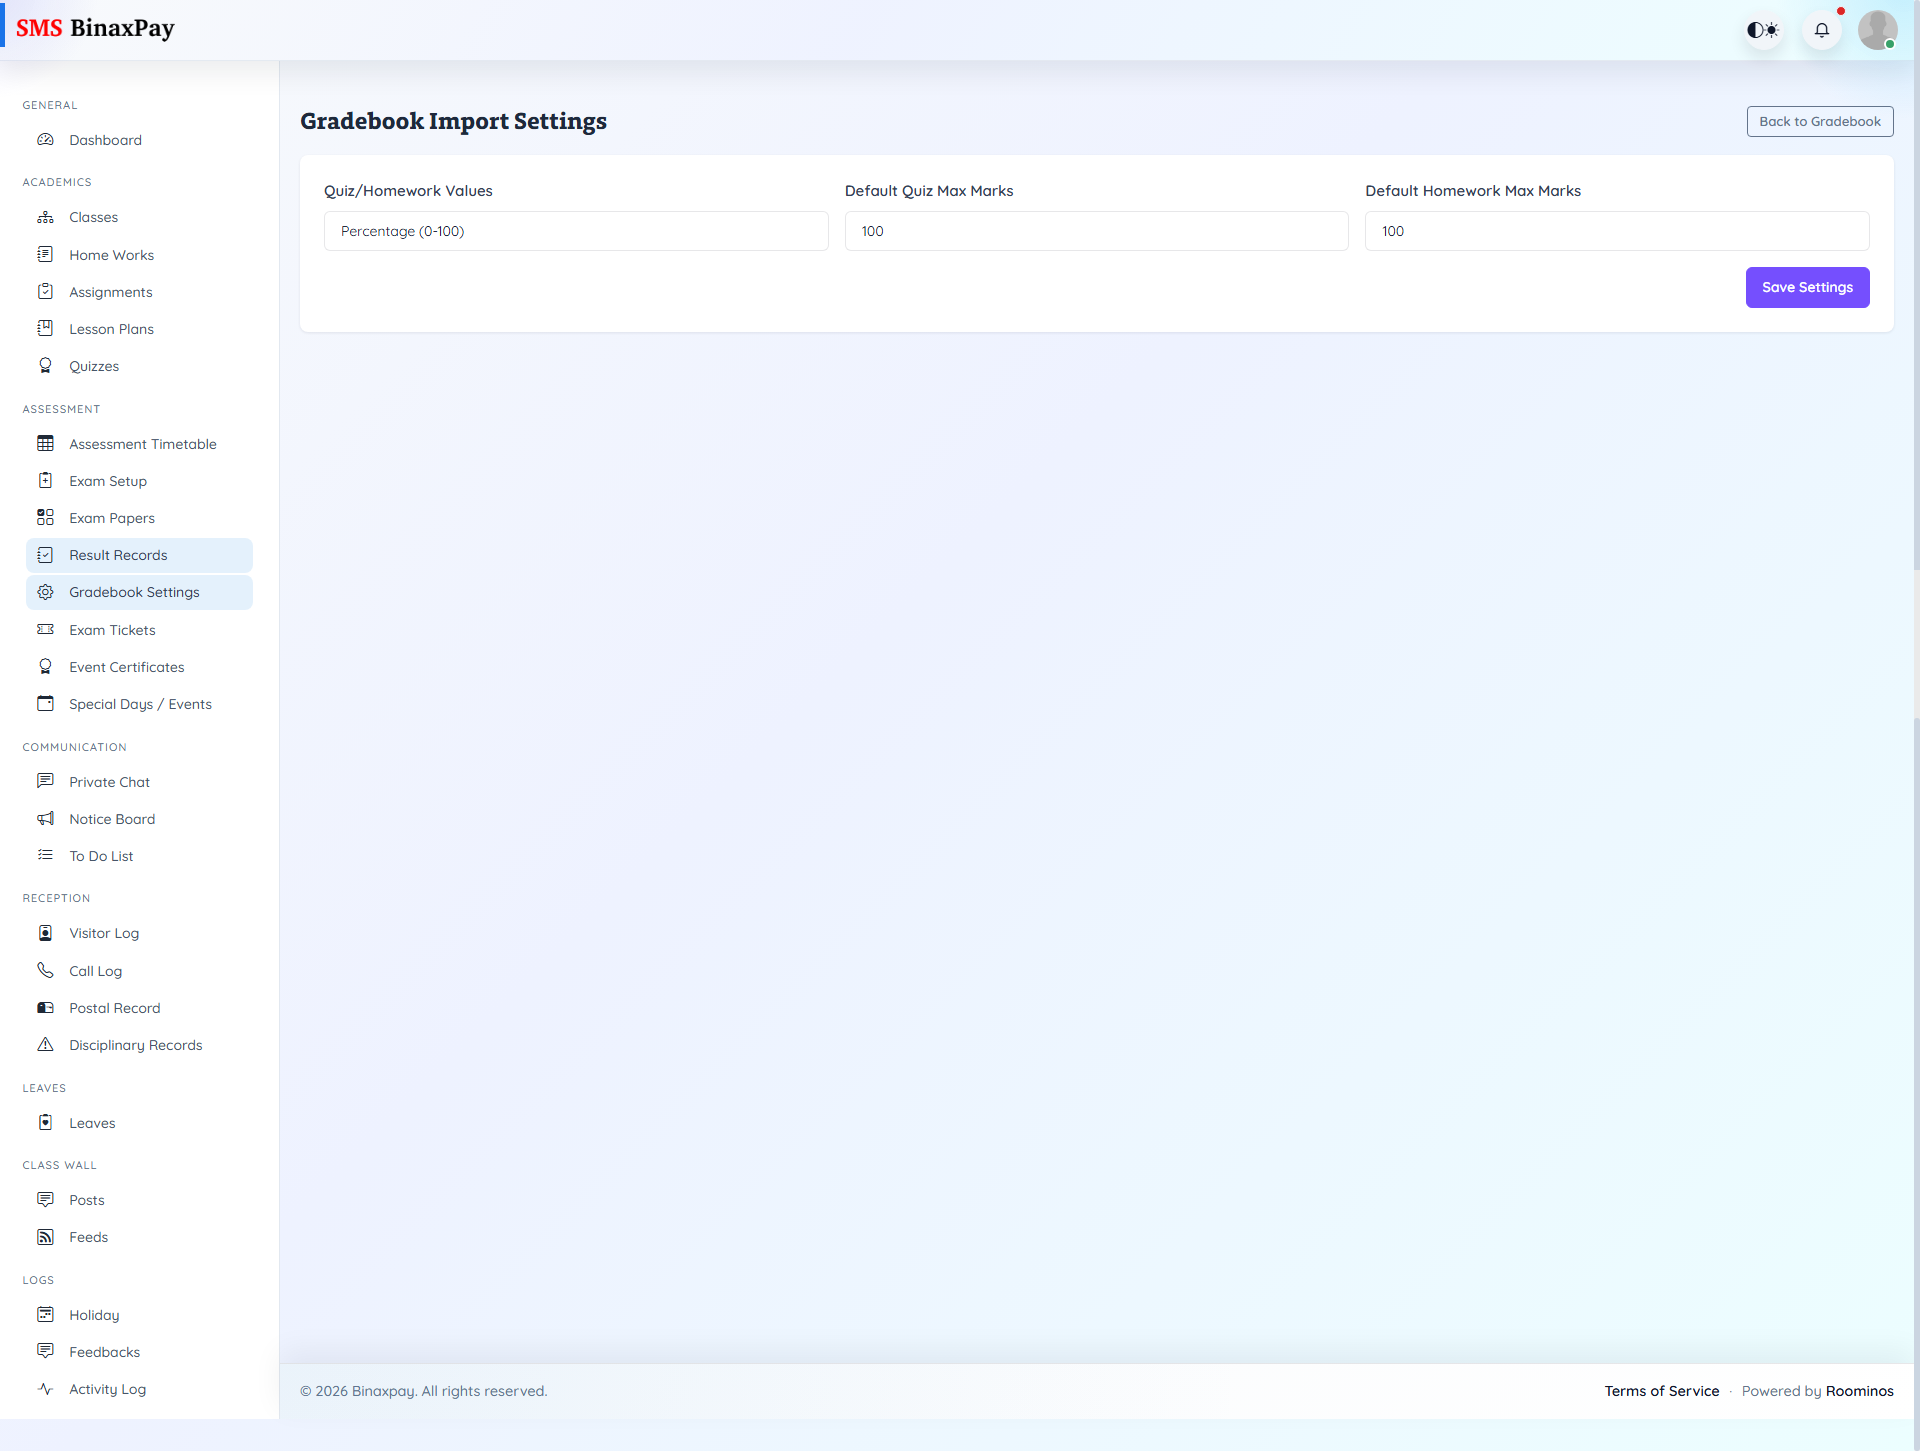Viewport: 1920px width, 1451px height.
Task: Click the Save Settings button
Action: click(x=1807, y=287)
